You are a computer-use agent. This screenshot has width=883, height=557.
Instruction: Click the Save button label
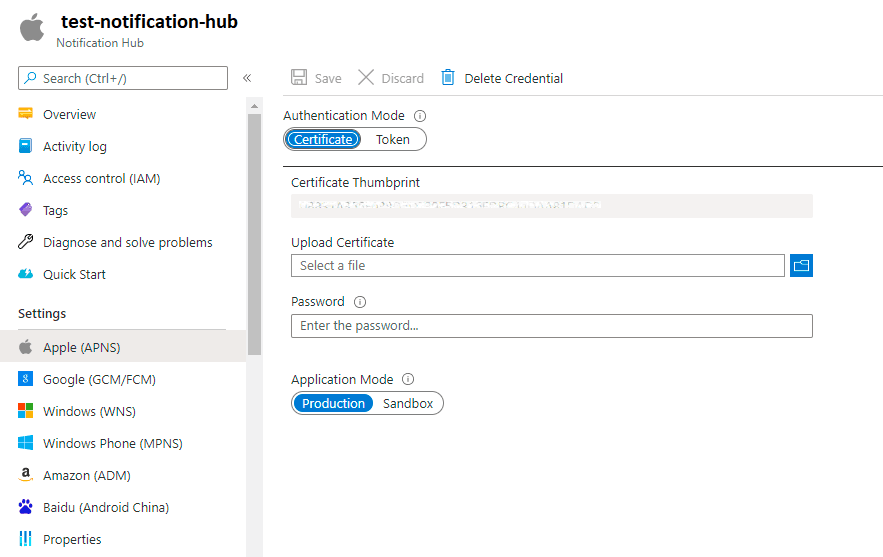[x=328, y=78]
